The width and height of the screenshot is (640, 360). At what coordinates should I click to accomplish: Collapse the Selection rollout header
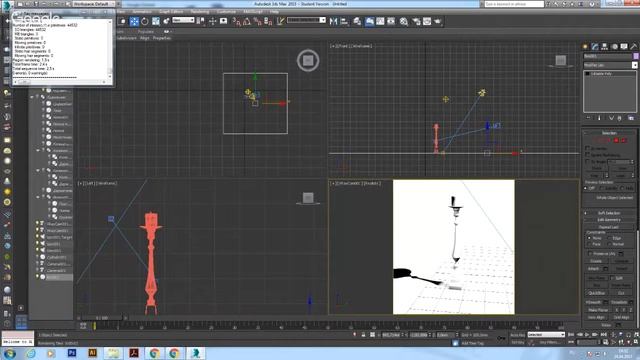coord(609,133)
